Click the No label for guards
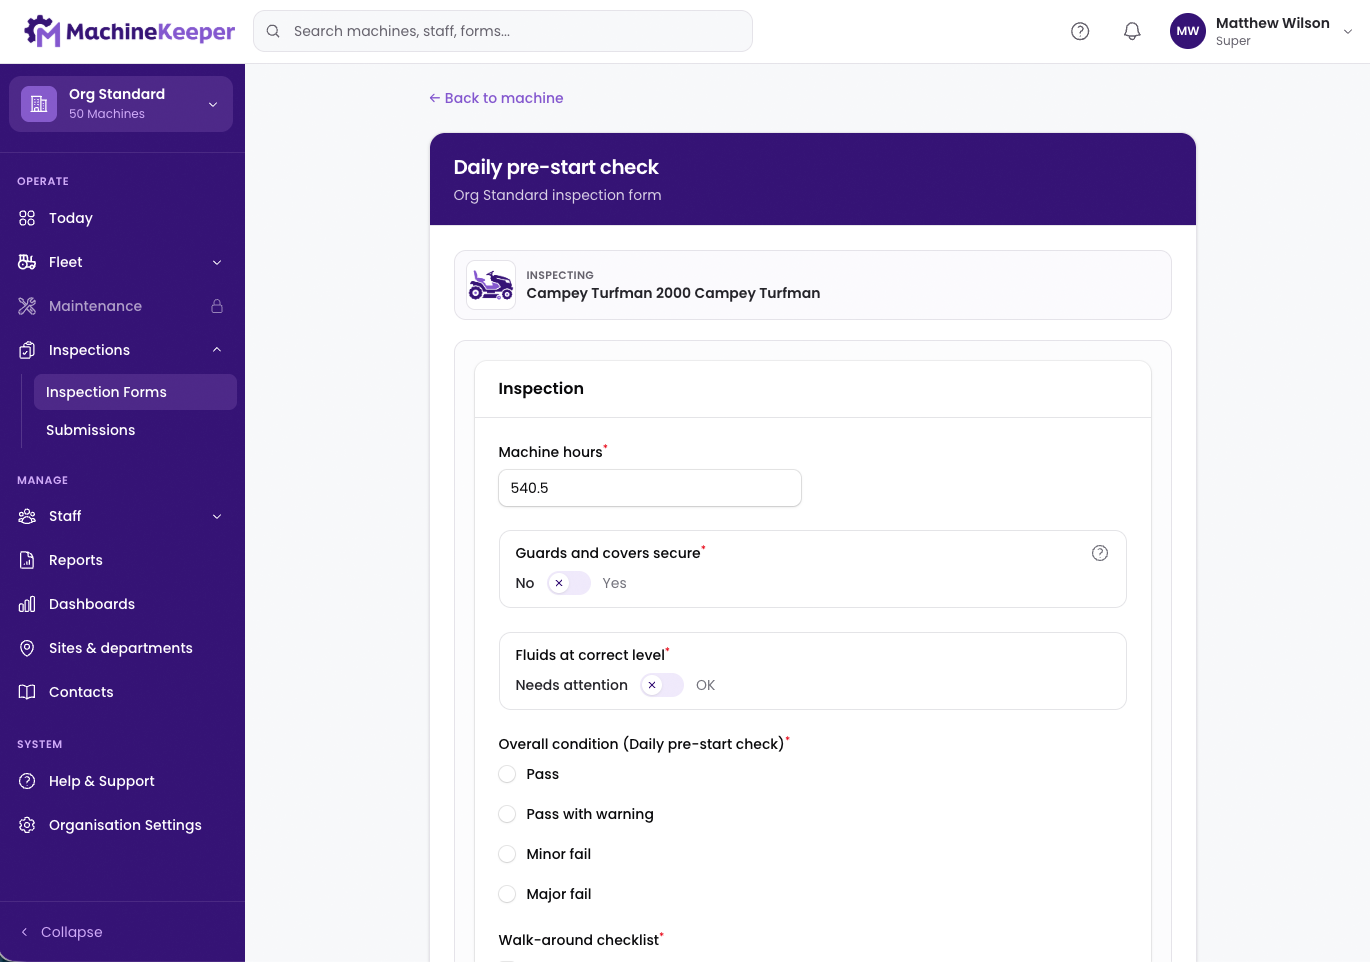Image resolution: width=1370 pixels, height=962 pixels. pyautogui.click(x=525, y=583)
